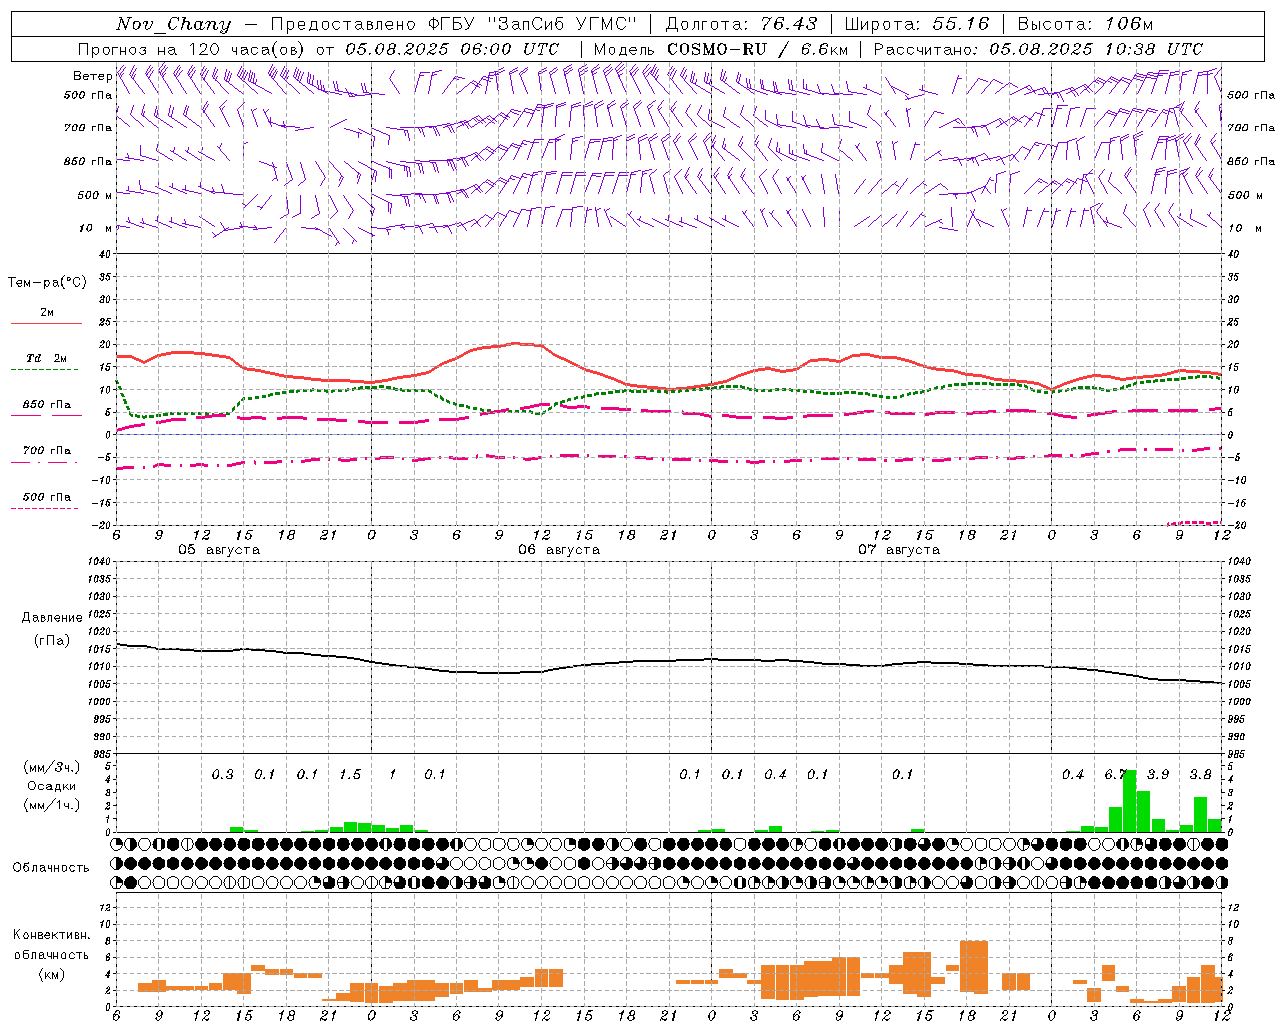Click the Конвективн. convective cloud label
This screenshot has height=1024, width=1280.
coord(51,935)
